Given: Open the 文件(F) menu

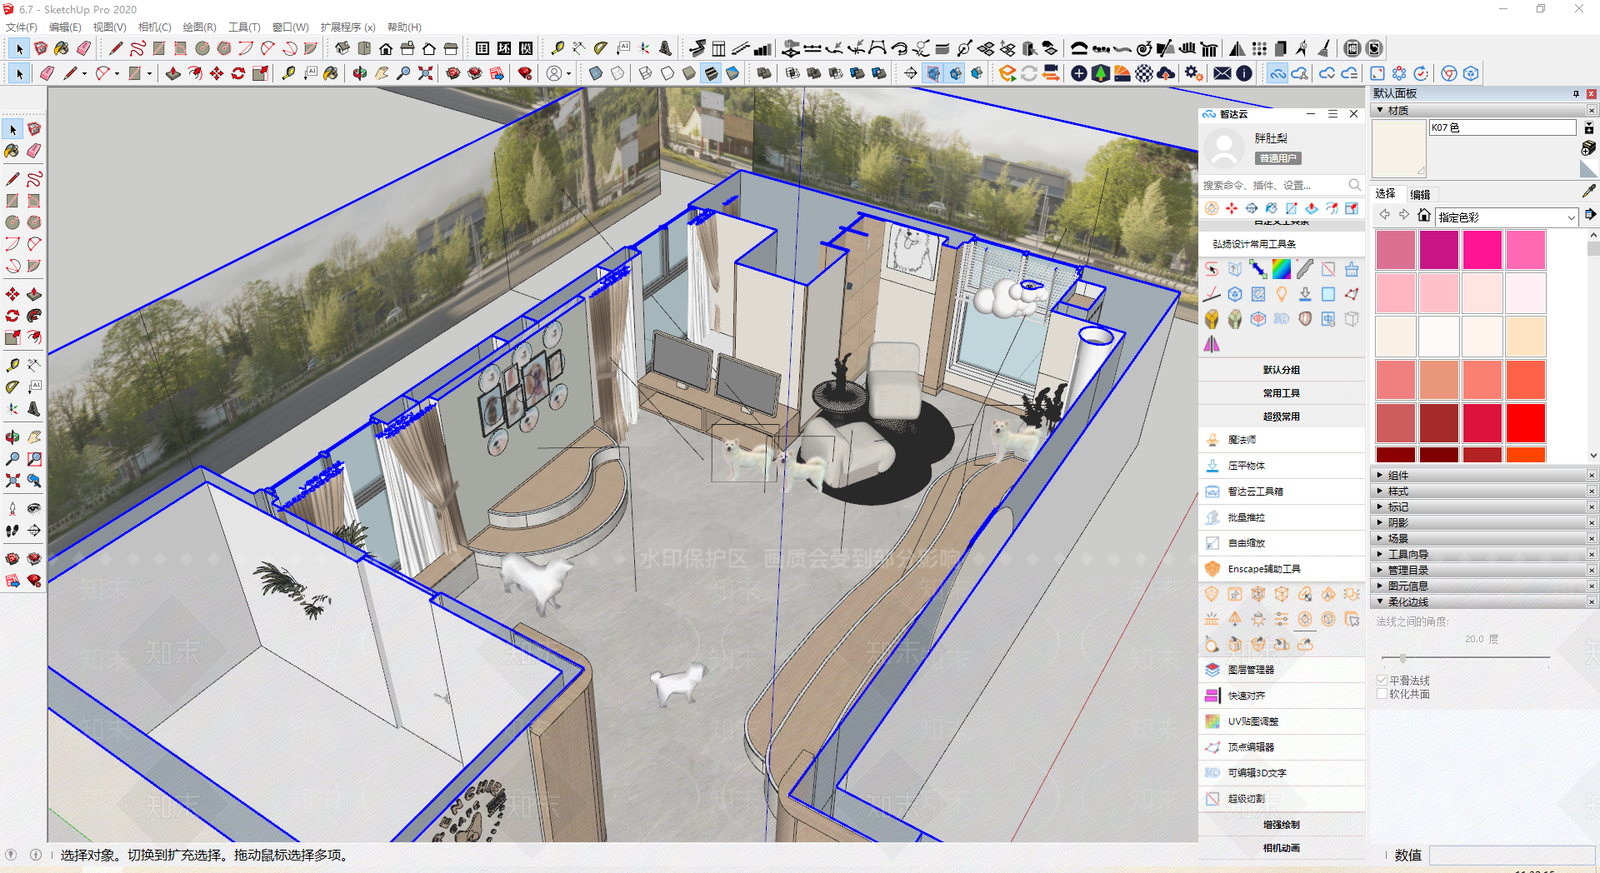Looking at the screenshot, I should tap(21, 27).
